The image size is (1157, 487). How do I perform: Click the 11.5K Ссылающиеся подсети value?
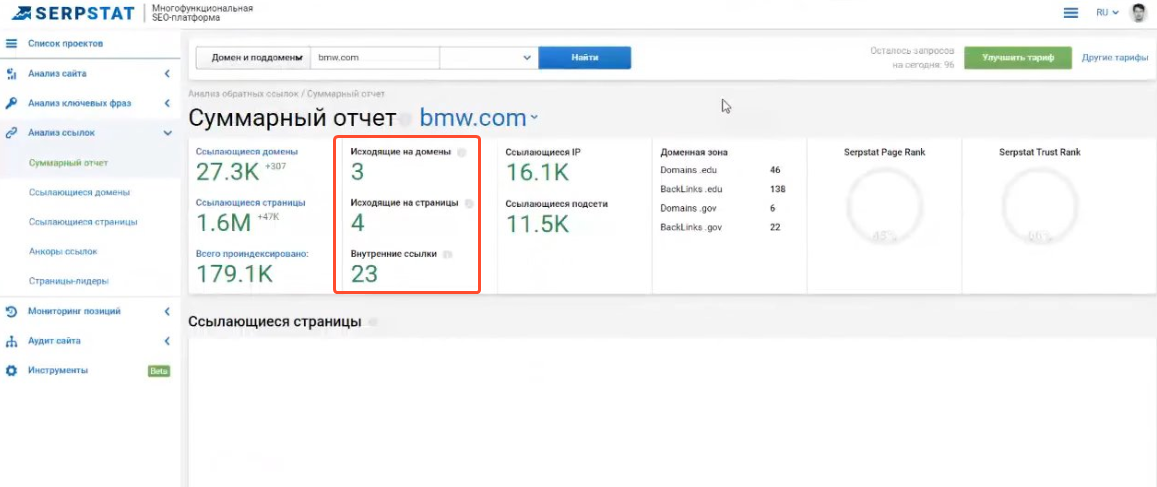[537, 223]
